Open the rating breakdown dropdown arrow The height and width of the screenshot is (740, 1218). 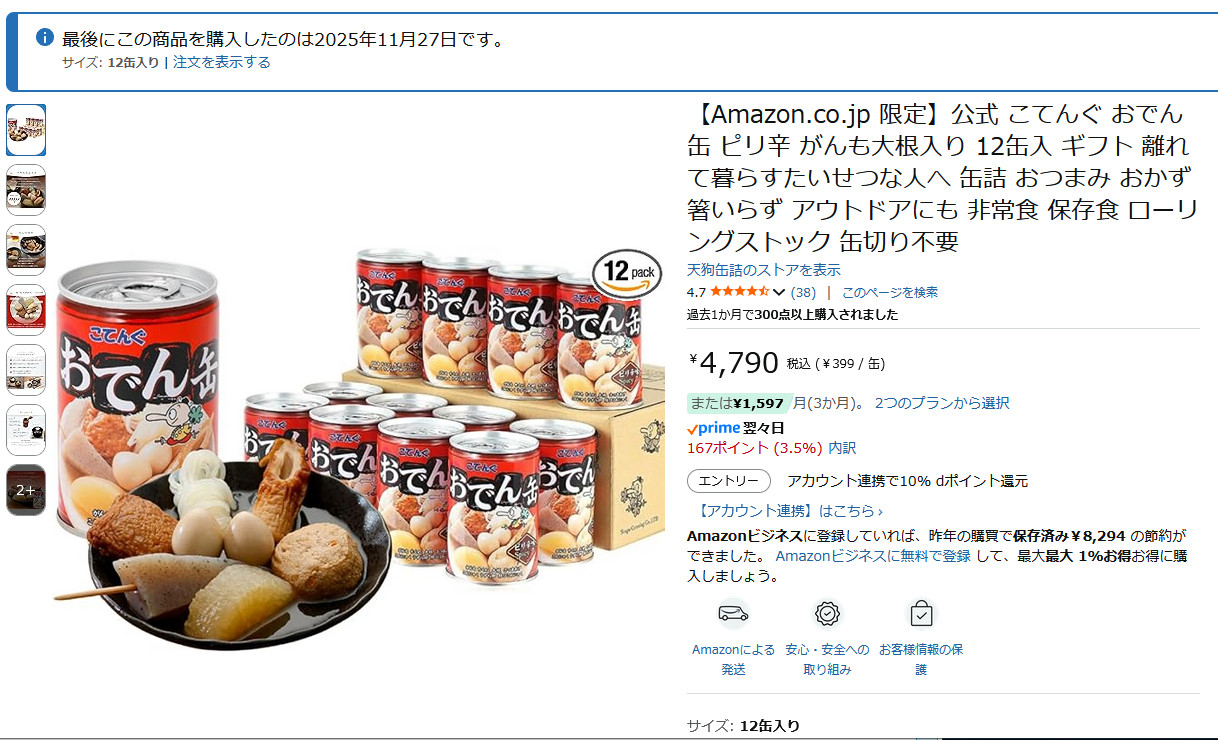(x=779, y=293)
